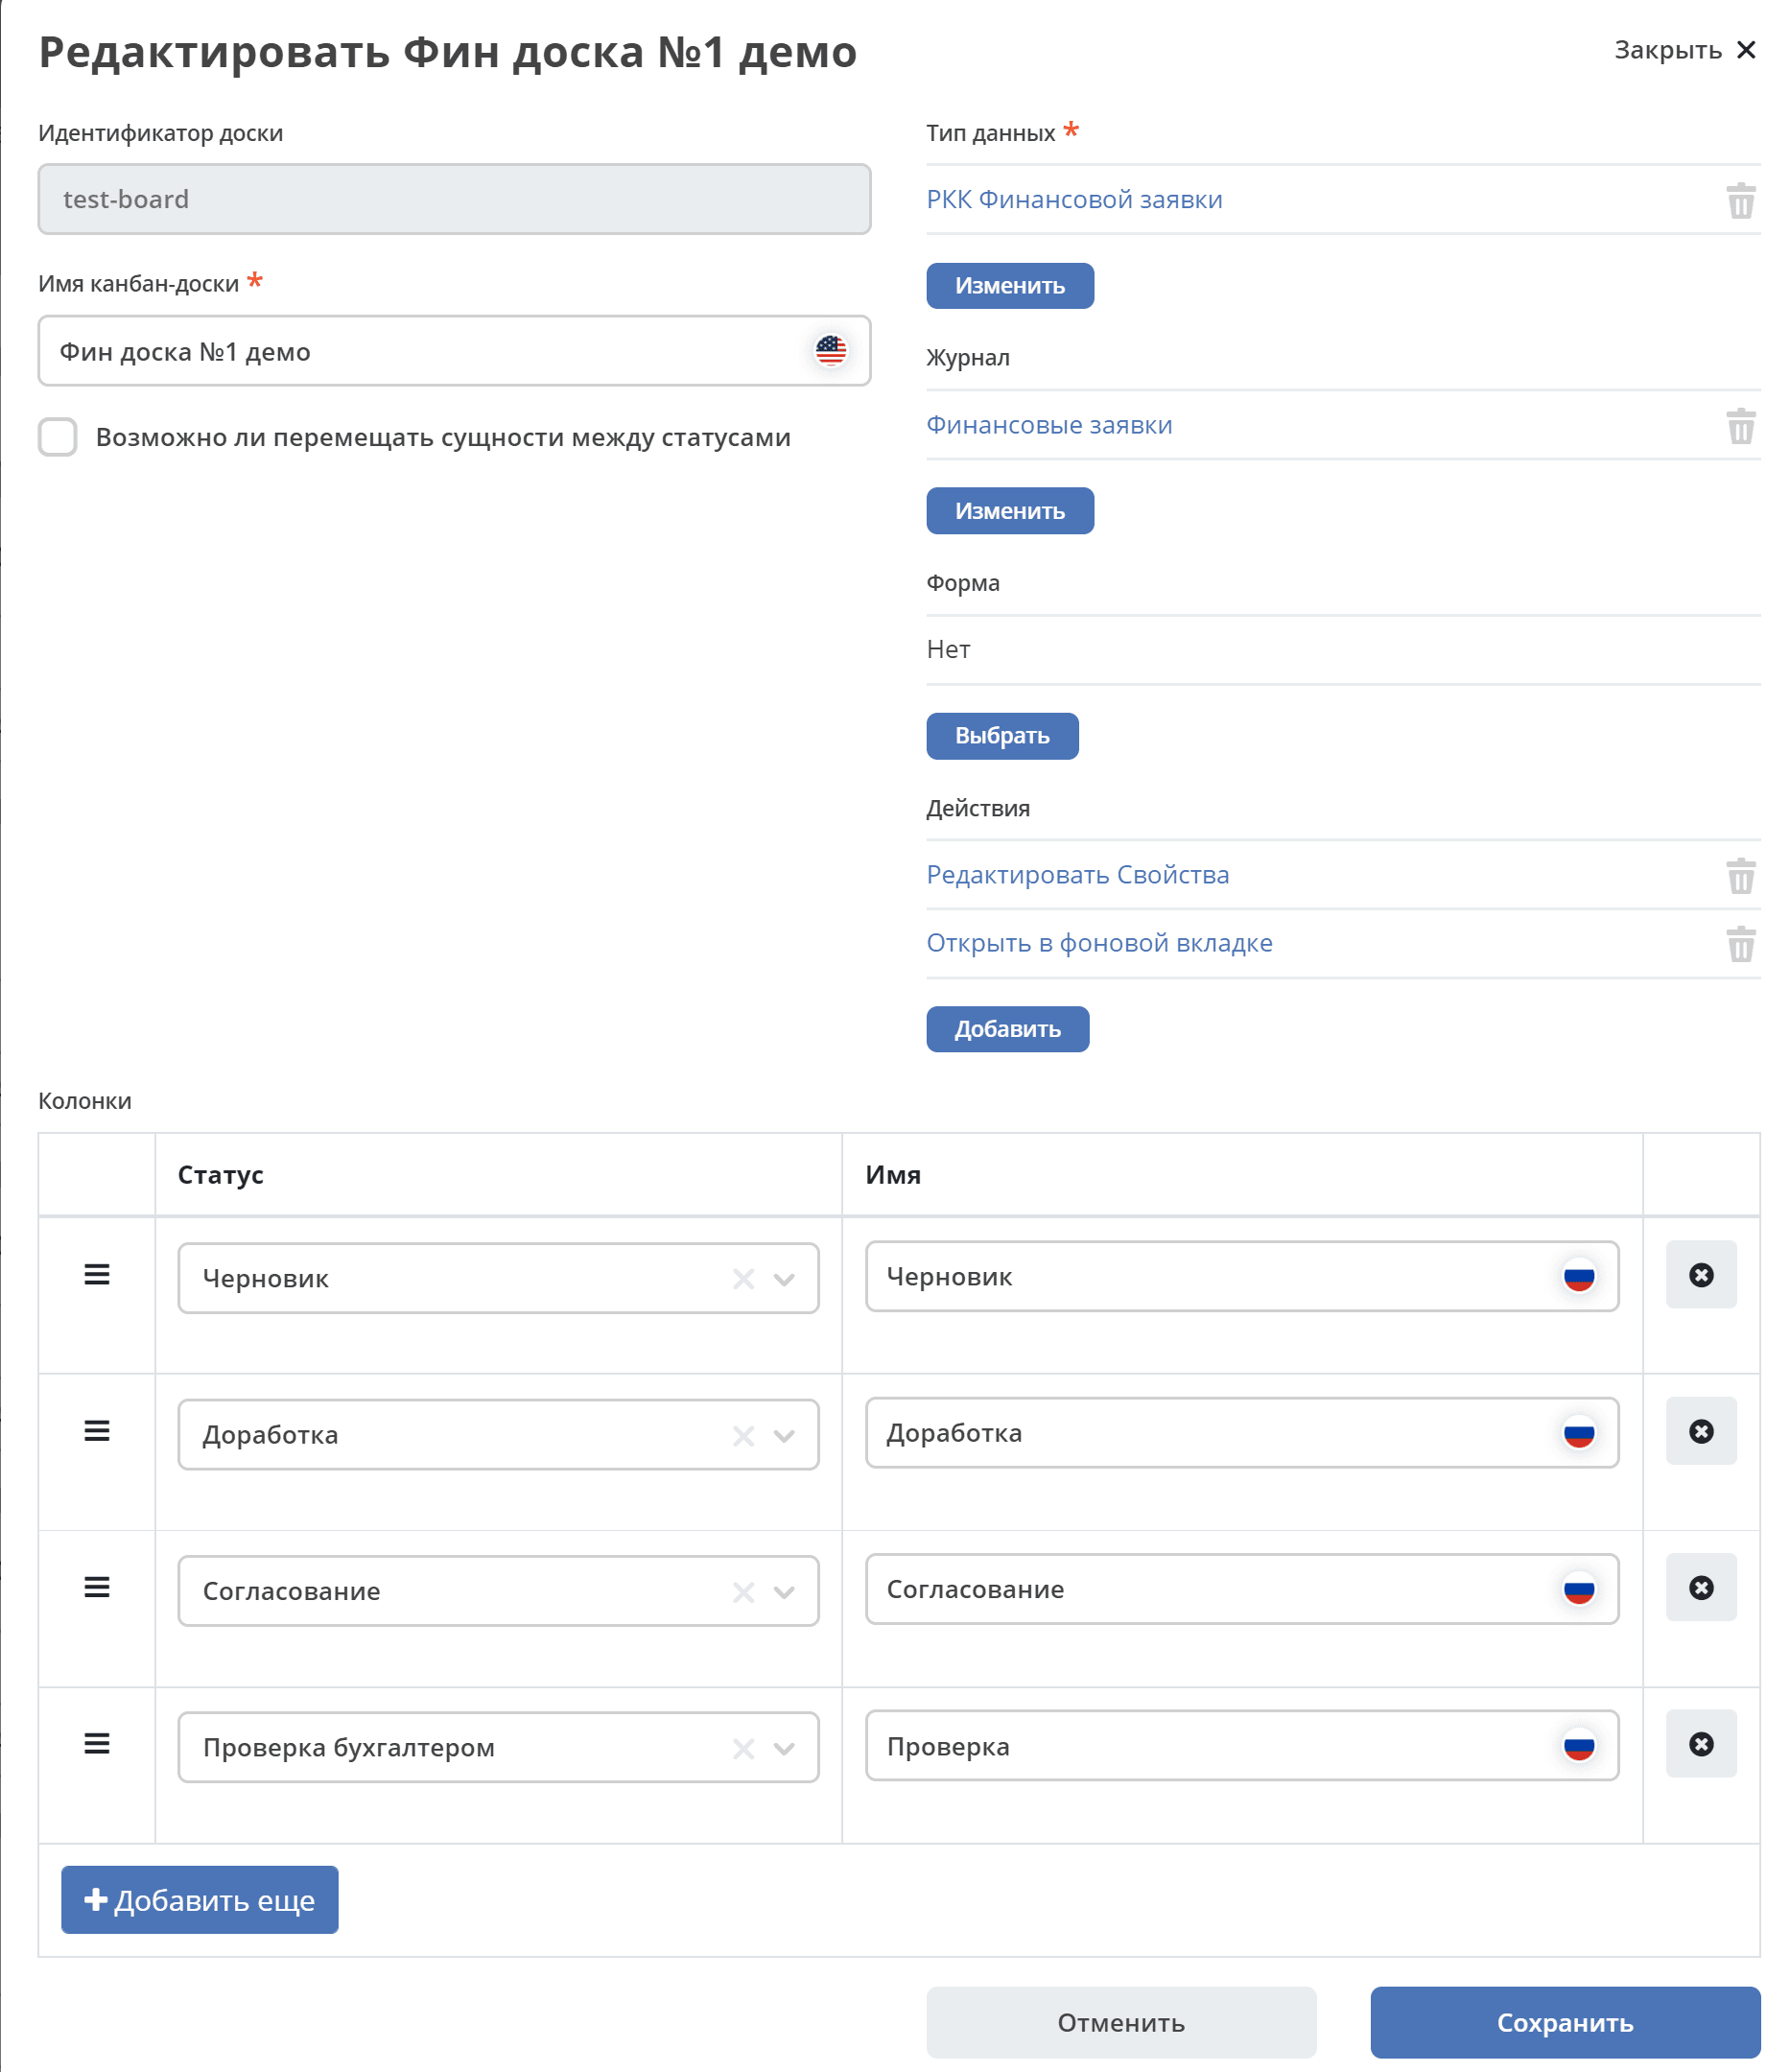Click the Нет form value text
The width and height of the screenshot is (1790, 2072).
click(x=948, y=650)
